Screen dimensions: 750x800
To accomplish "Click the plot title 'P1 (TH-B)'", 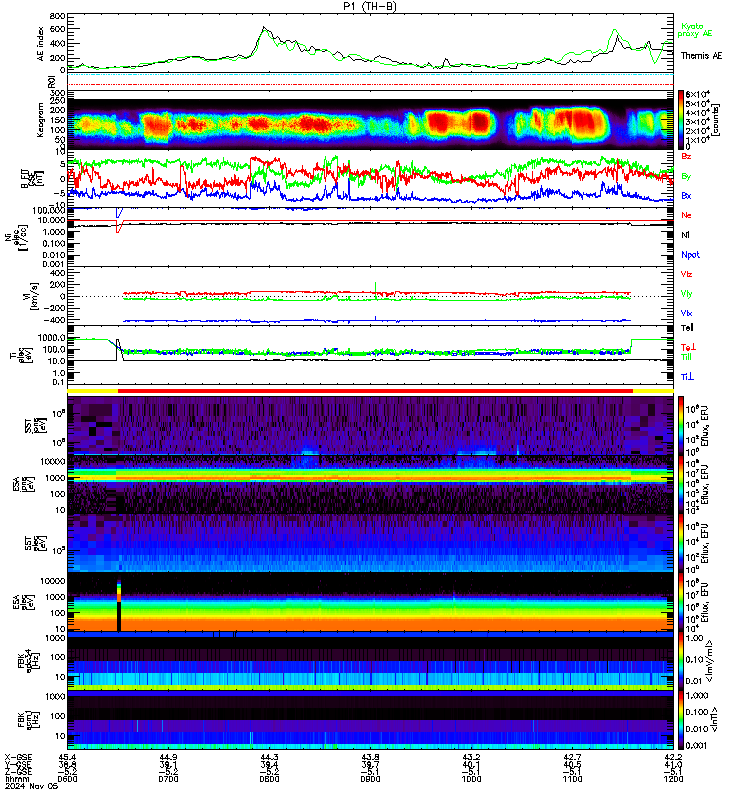I will click(369, 6).
